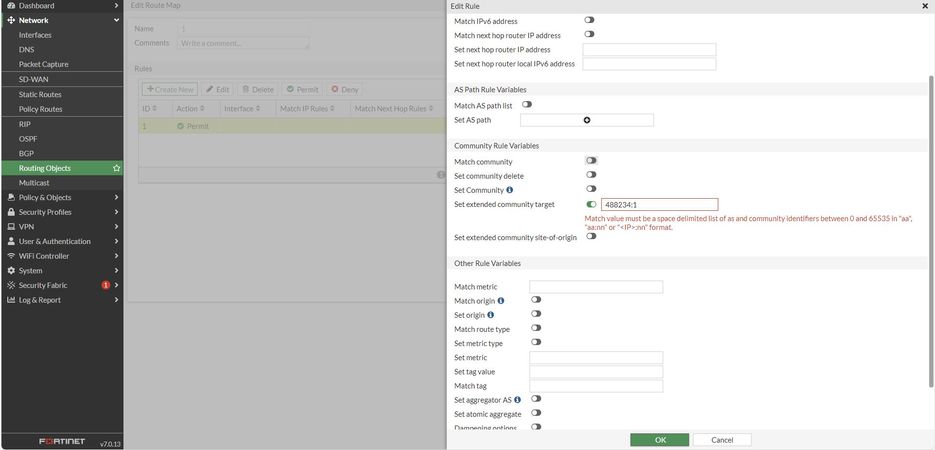Enable Set origin switch
This screenshot has width=935, height=450.
[x=536, y=314]
